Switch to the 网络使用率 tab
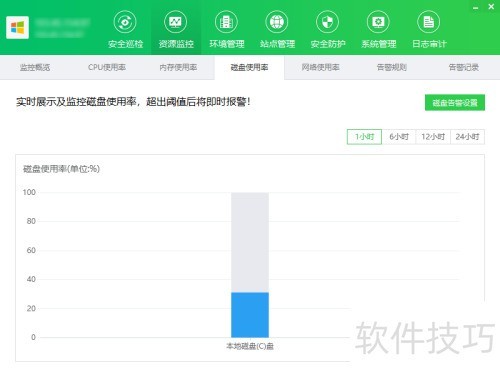Viewport: 500px width, 375px height. (x=321, y=67)
